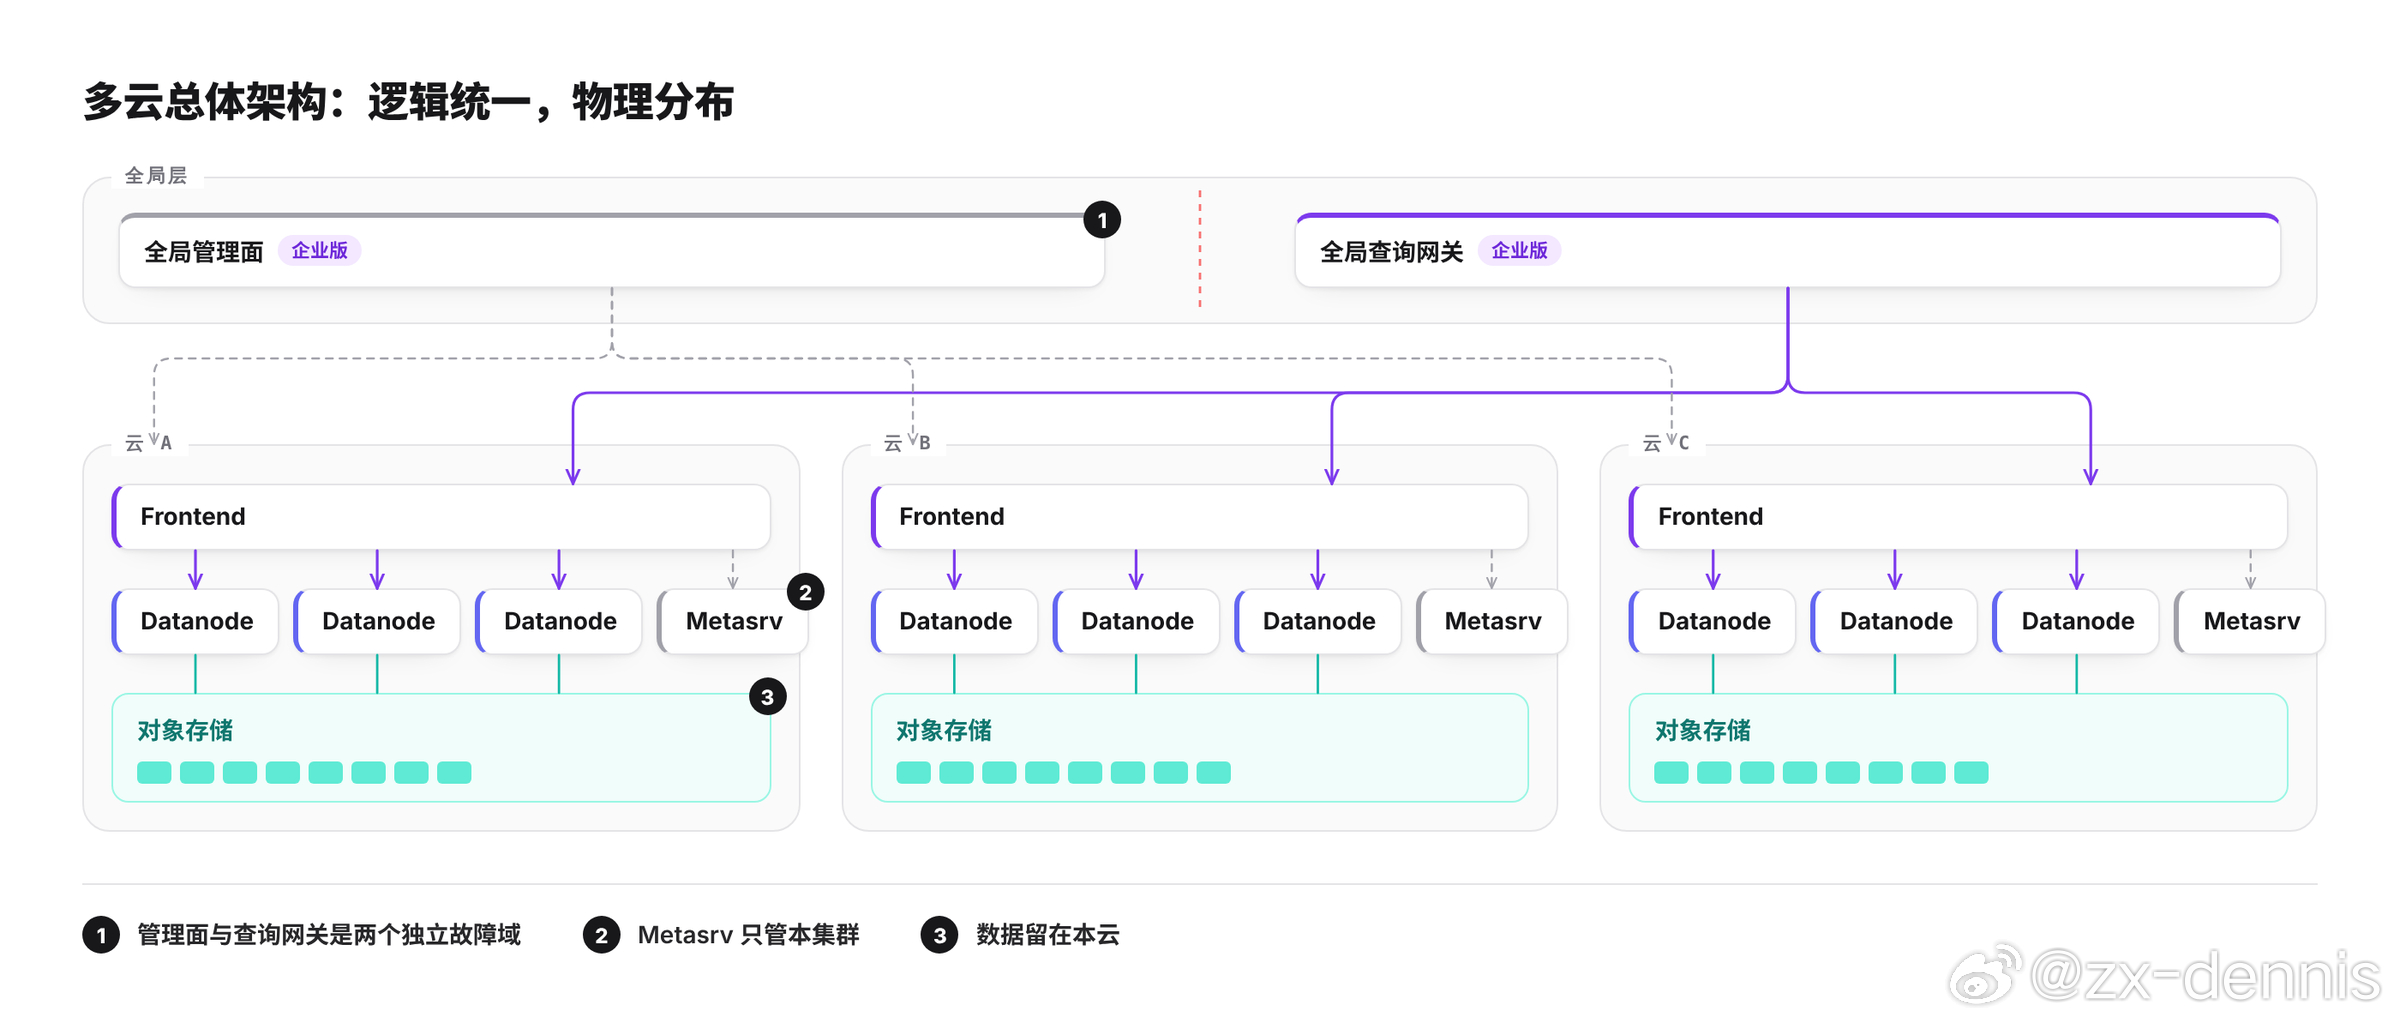Select the Datanode adjacent to Metasrv in 云 A
2400x1029 pixels.
tap(559, 621)
